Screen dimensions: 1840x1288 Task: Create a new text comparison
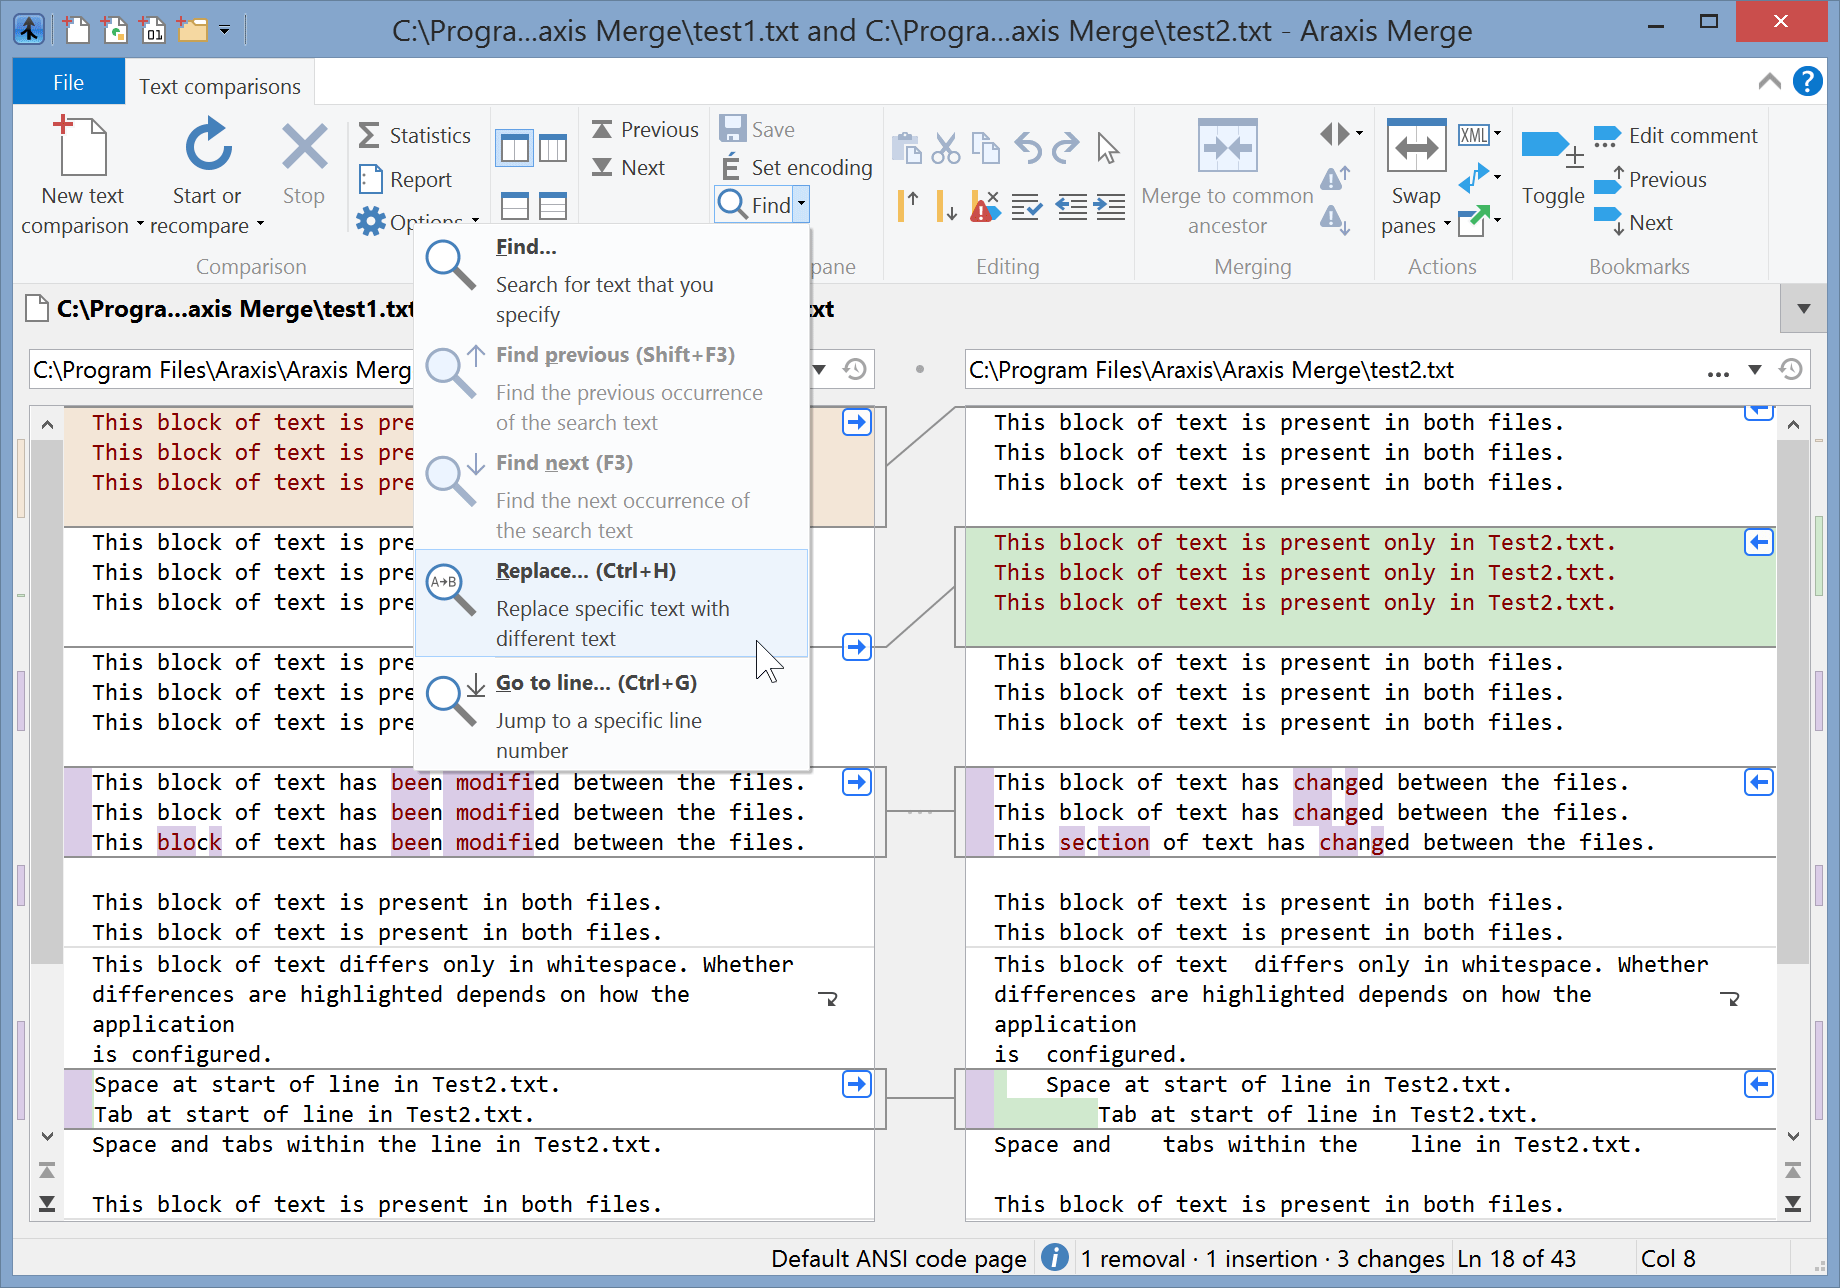[82, 150]
